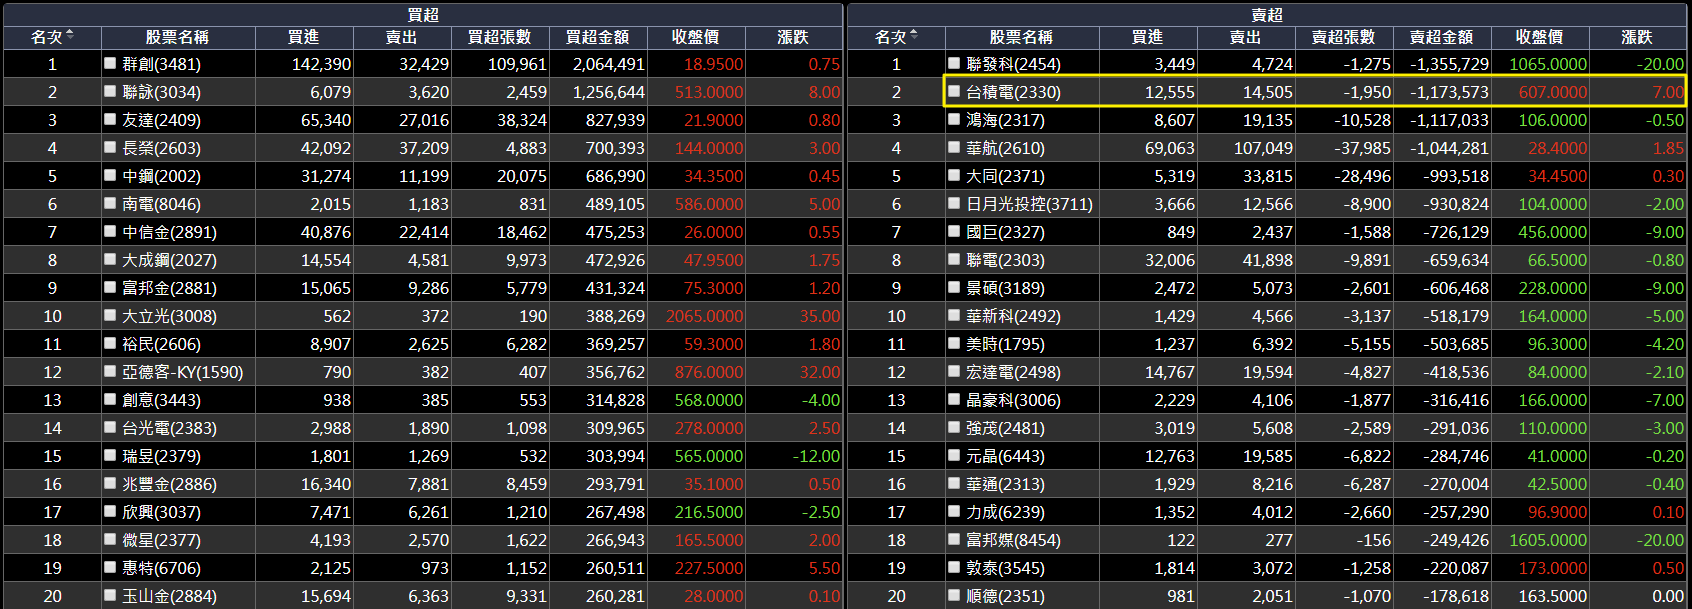Click 漲跌 header in the 賣超 table
This screenshot has width=1692, height=609.
coord(1636,37)
